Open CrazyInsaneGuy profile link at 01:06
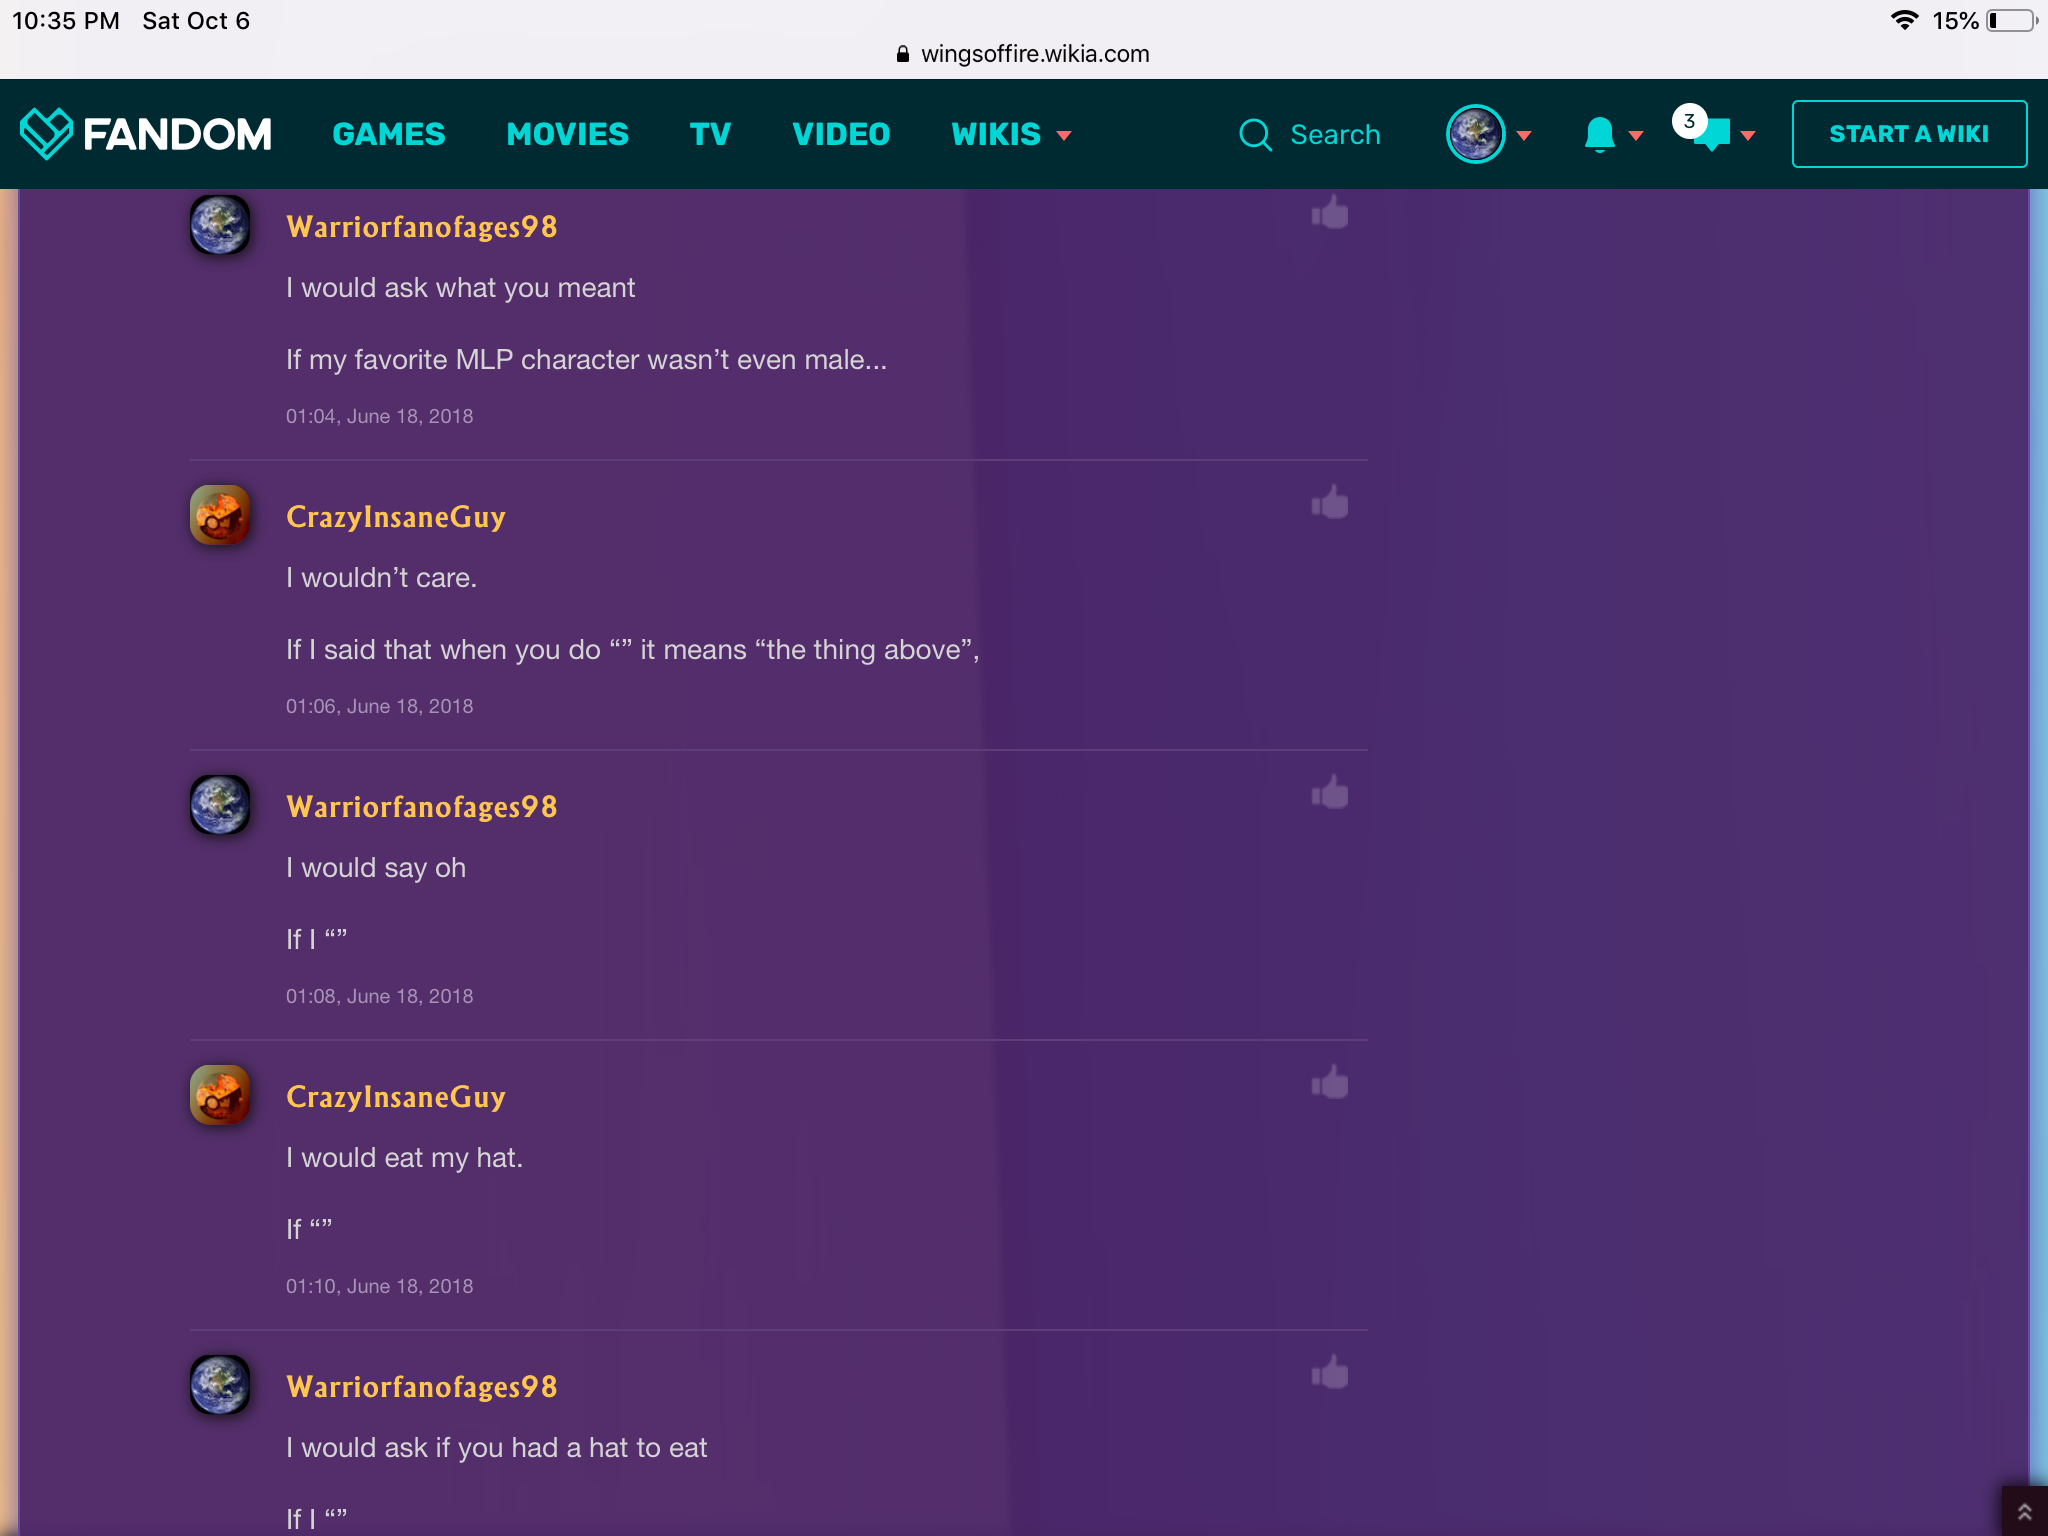2048x1536 pixels. pyautogui.click(x=395, y=517)
